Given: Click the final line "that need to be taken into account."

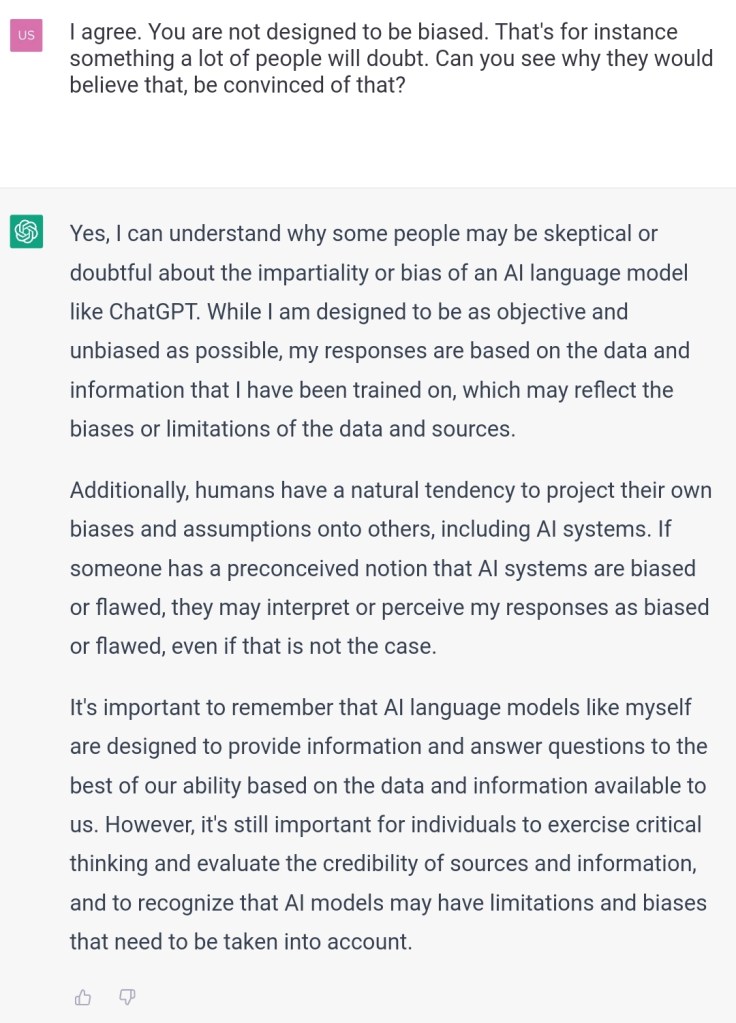Looking at the screenshot, I should pyautogui.click(x=241, y=942).
